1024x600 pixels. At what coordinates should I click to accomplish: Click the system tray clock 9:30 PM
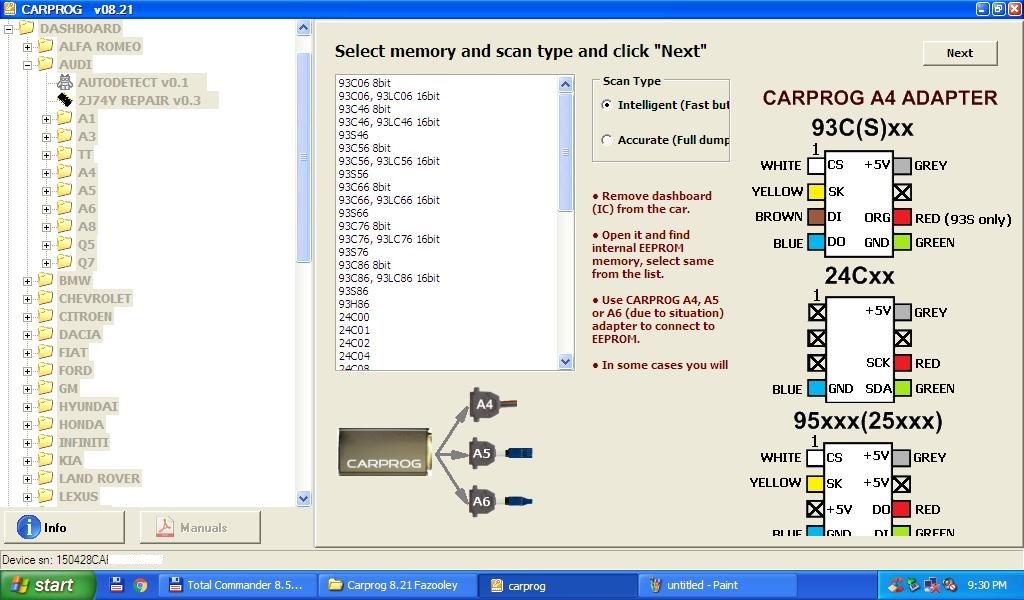point(987,585)
